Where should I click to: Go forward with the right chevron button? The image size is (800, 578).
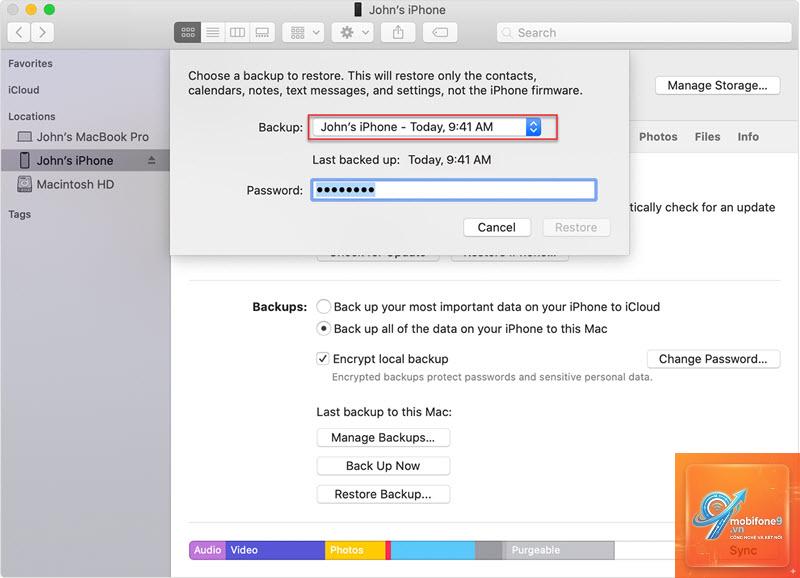(42, 33)
